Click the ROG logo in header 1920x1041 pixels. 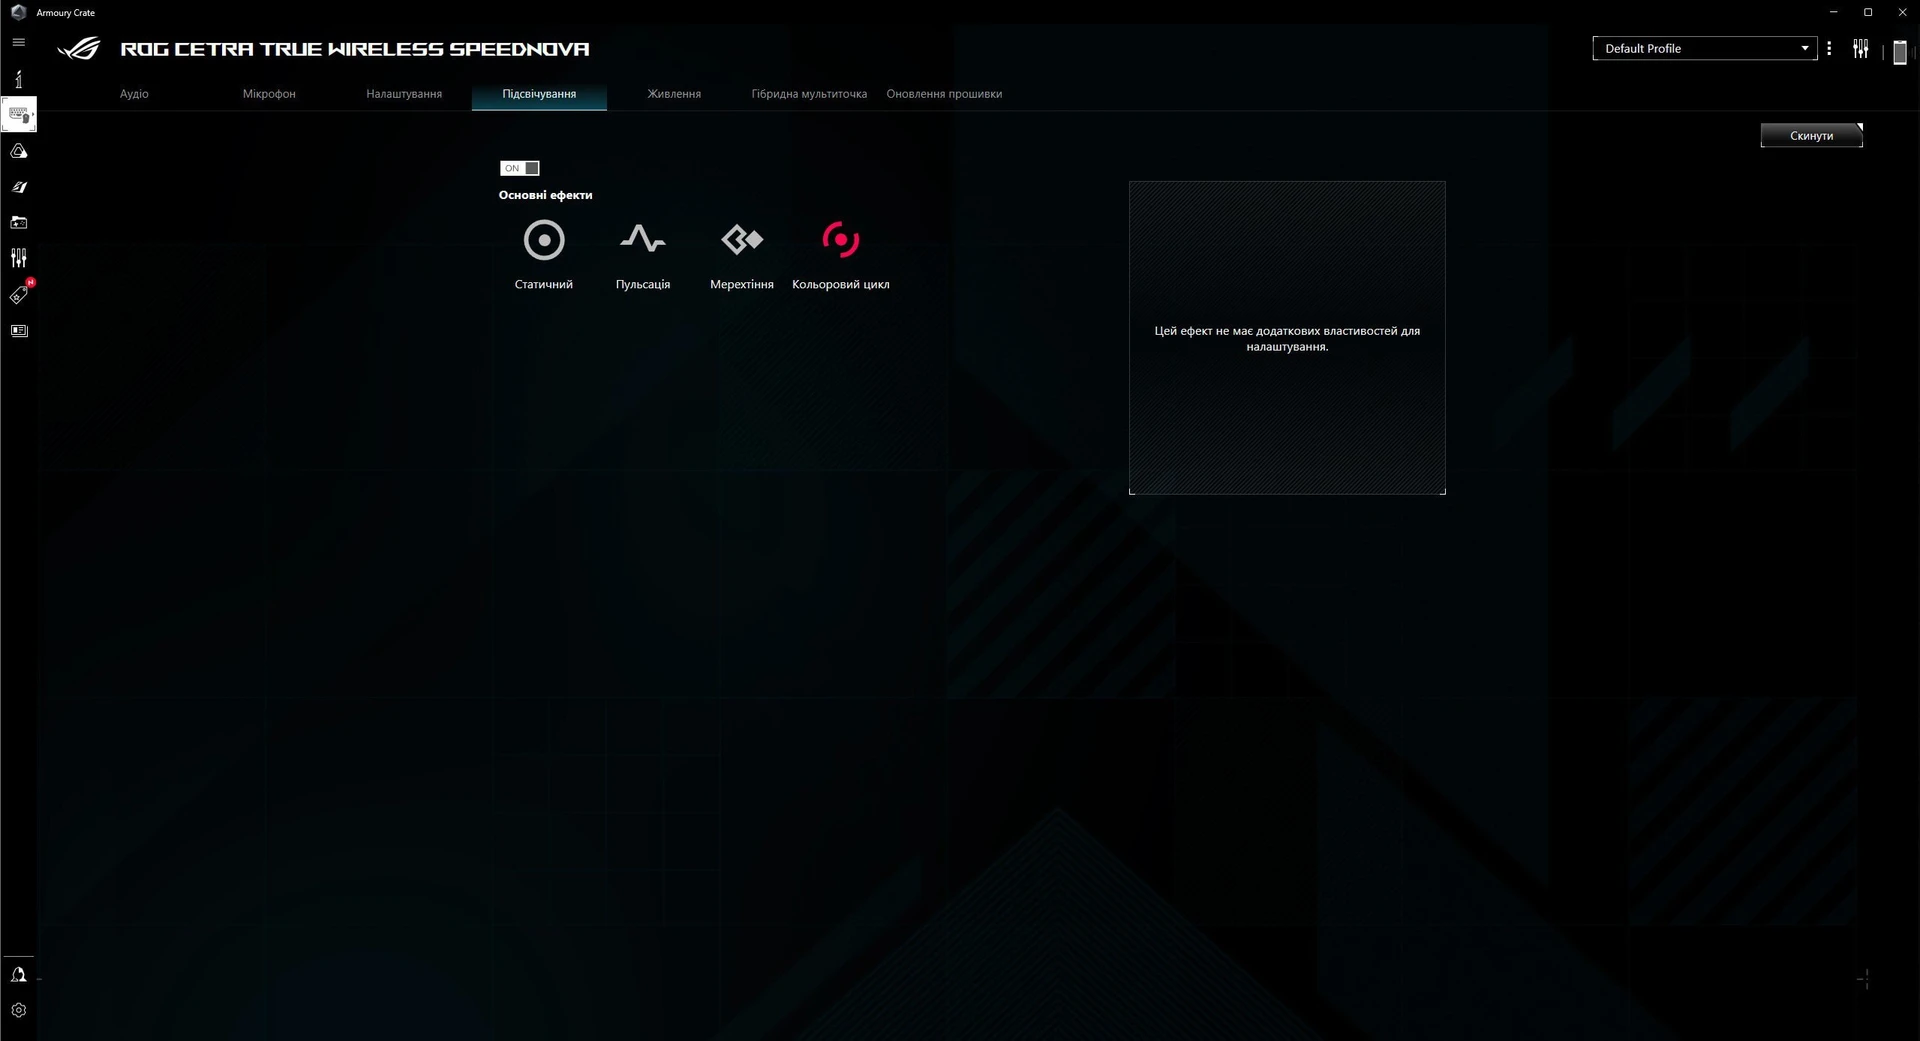point(79,48)
